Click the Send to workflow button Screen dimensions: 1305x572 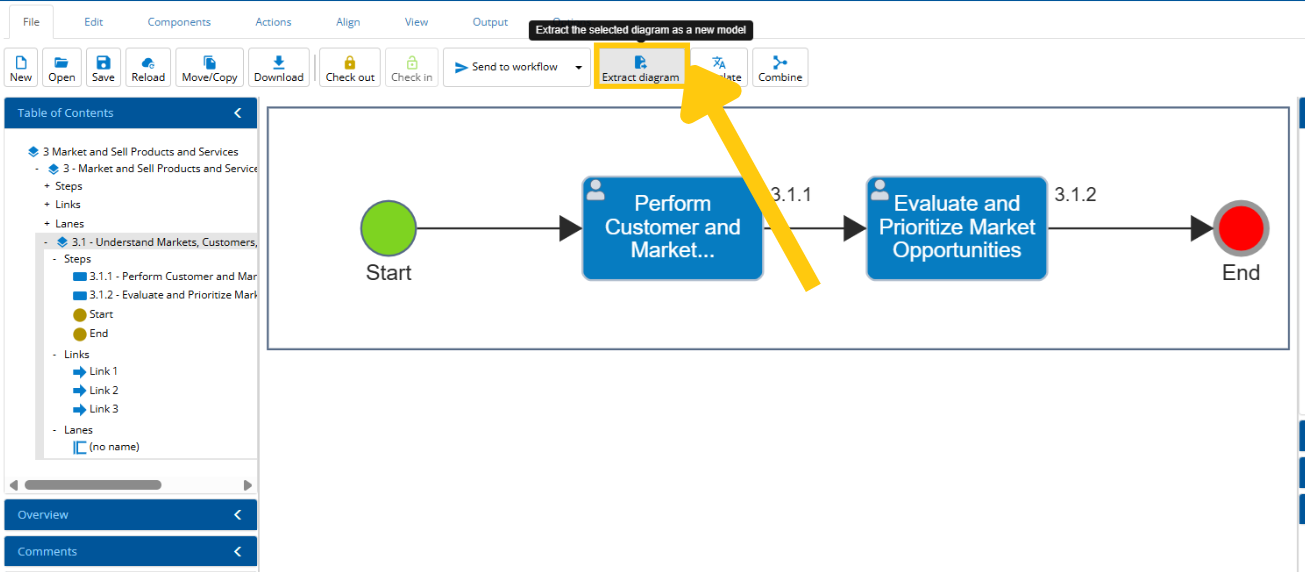[x=506, y=67]
